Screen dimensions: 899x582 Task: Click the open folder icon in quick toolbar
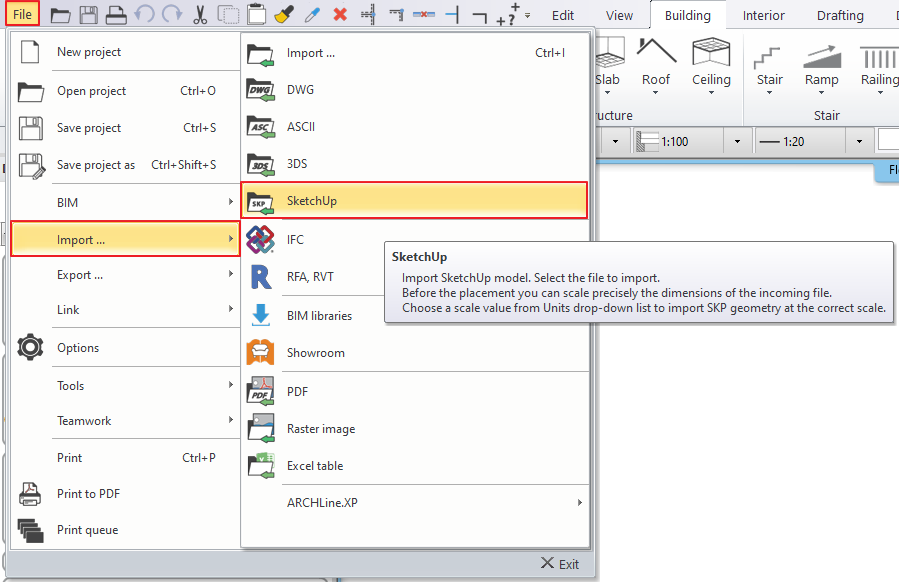click(60, 15)
